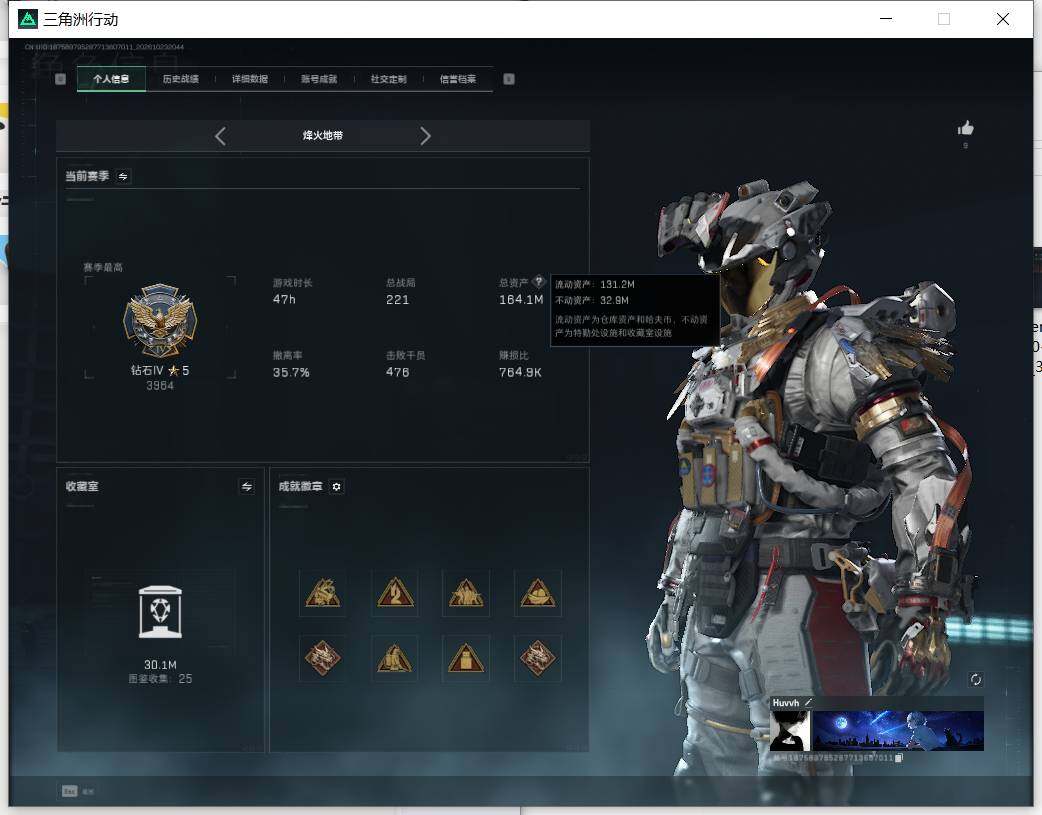Click the night-sky profile banner
The width and height of the screenshot is (1042, 815).
coord(898,731)
